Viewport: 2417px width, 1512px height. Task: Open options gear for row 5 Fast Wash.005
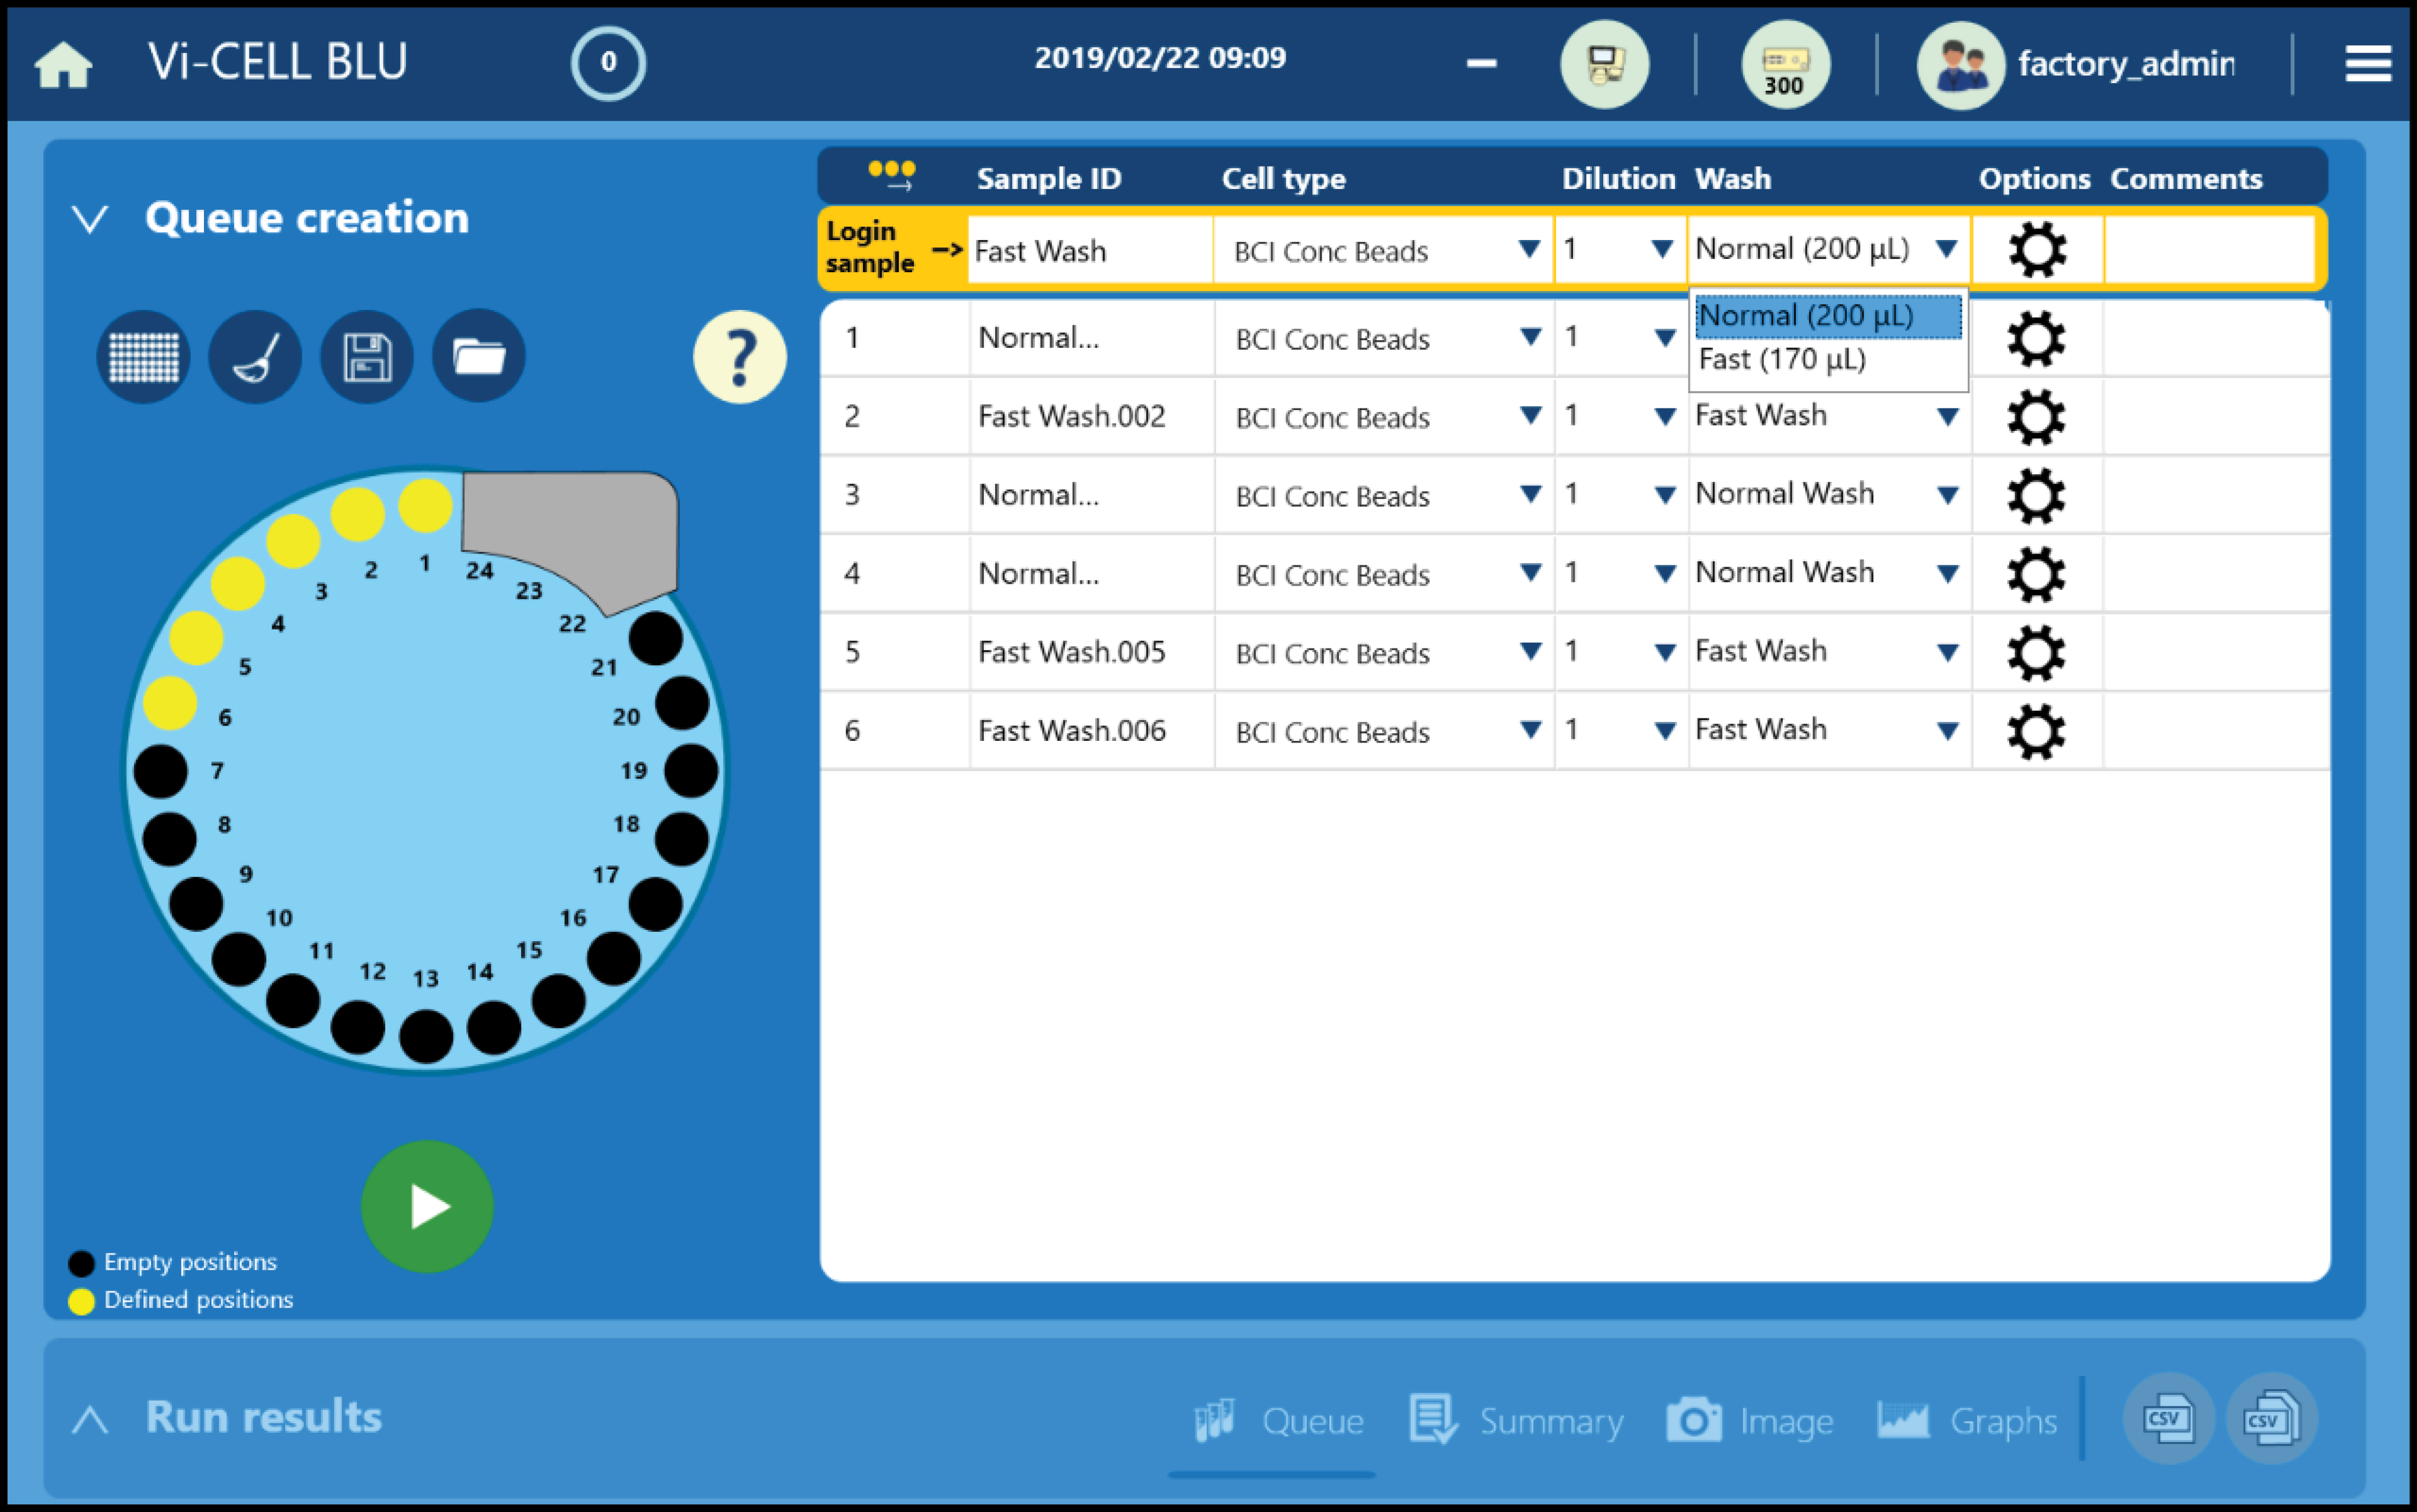[x=2036, y=653]
